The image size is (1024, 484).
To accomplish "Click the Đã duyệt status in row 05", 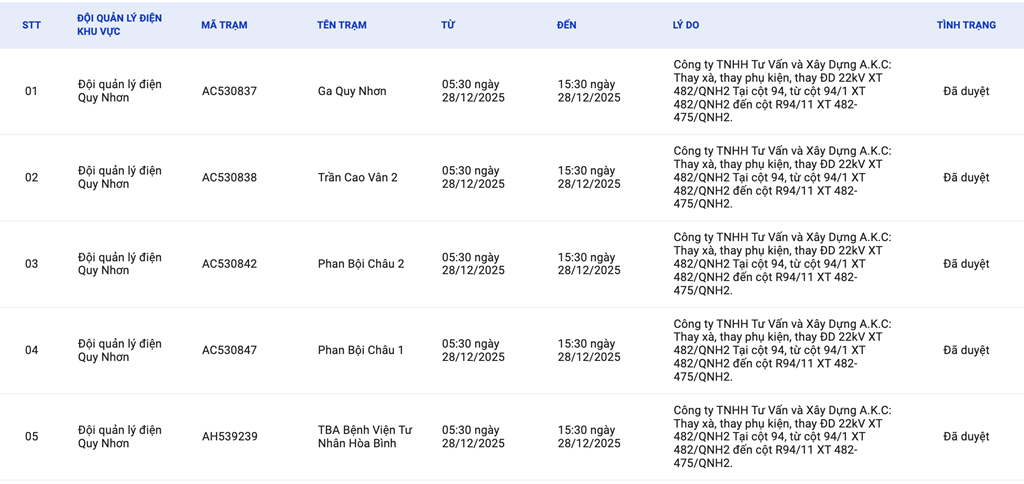I will [x=966, y=437].
